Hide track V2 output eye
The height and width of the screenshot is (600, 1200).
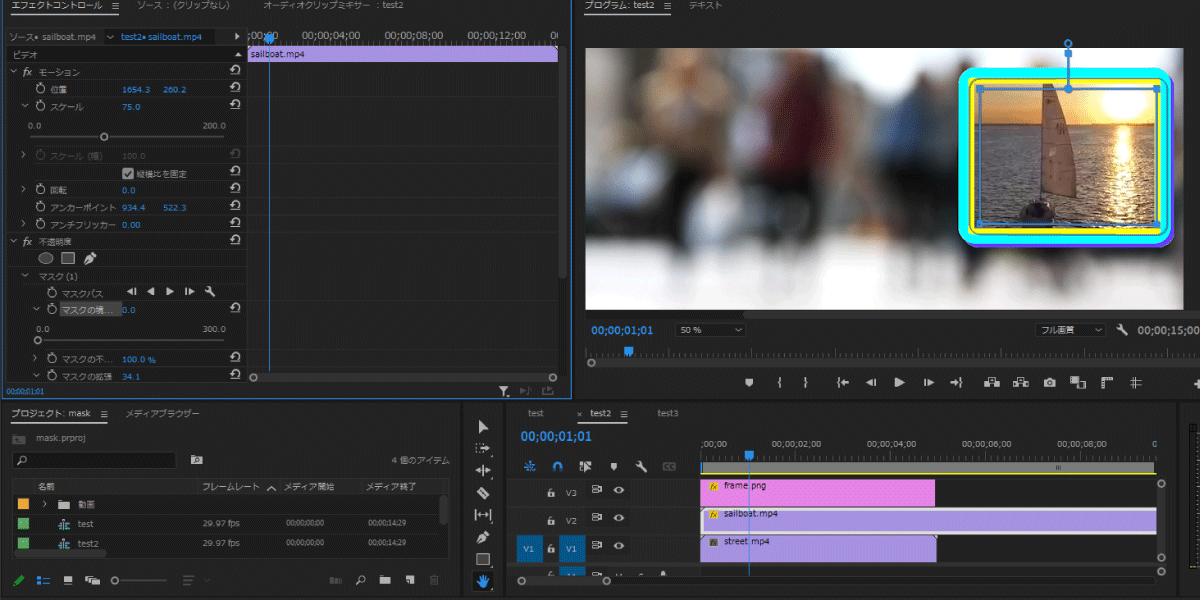pyautogui.click(x=619, y=519)
